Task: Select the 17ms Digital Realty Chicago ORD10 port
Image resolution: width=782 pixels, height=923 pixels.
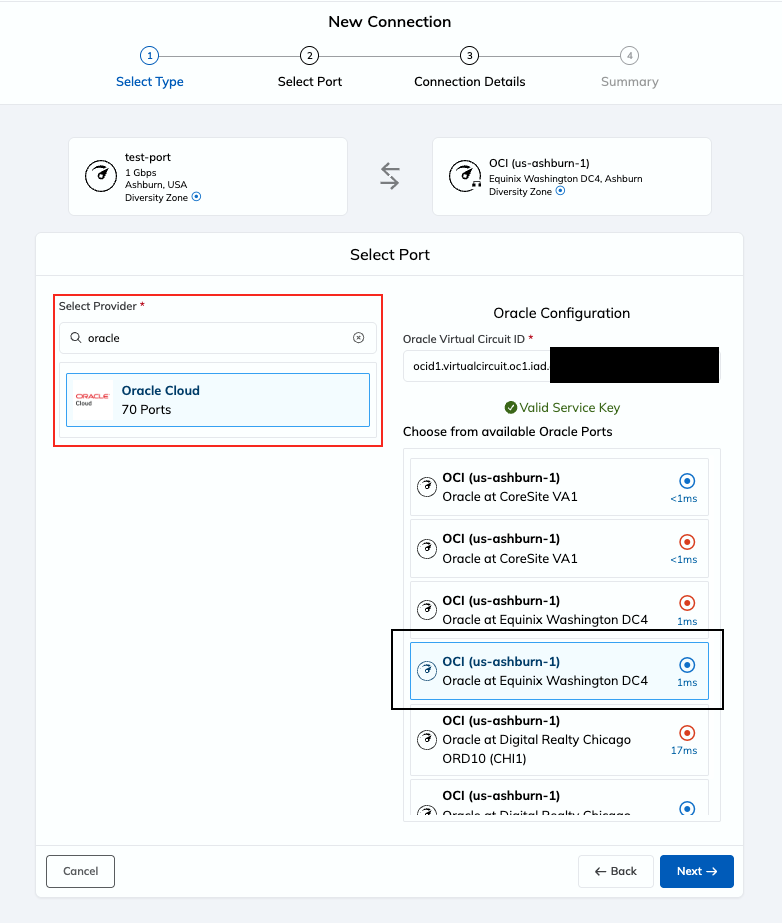Action: tap(559, 739)
